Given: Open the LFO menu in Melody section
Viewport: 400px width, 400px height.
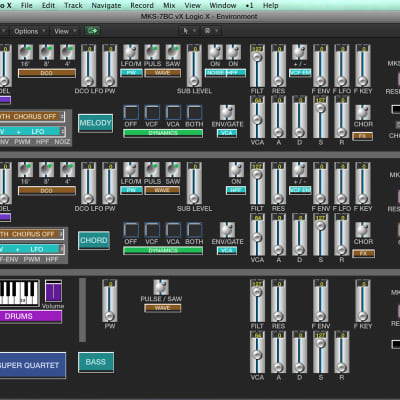Looking at the screenshot, I should 32,131.
